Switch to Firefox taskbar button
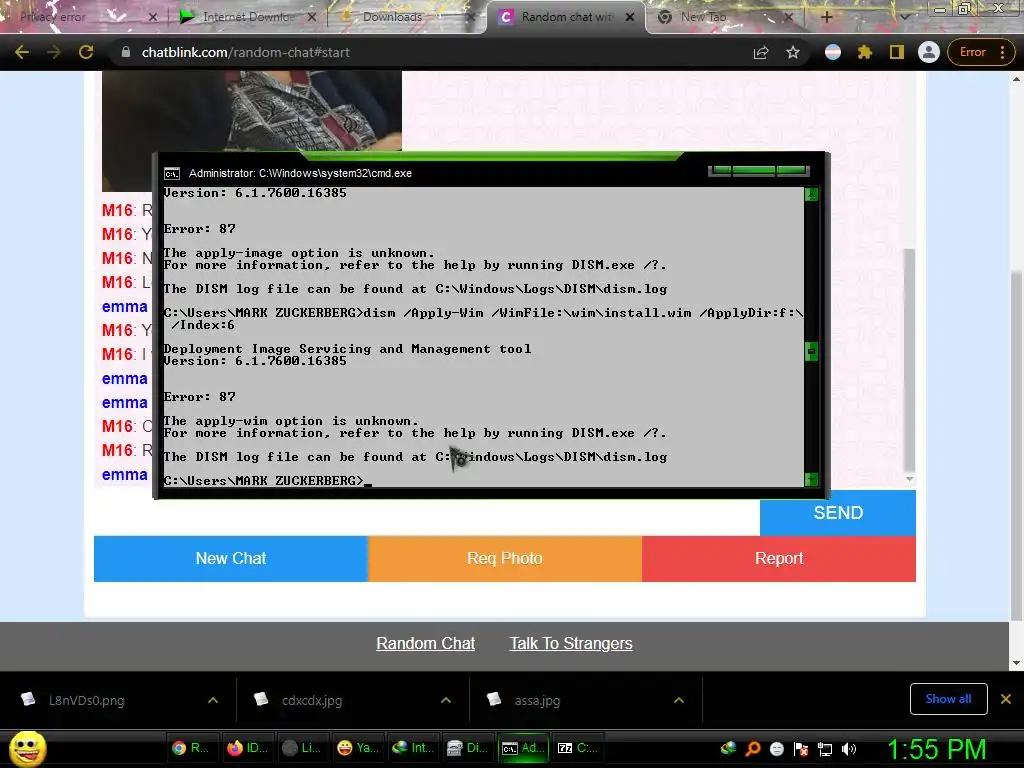This screenshot has height=768, width=1024. coord(246,748)
